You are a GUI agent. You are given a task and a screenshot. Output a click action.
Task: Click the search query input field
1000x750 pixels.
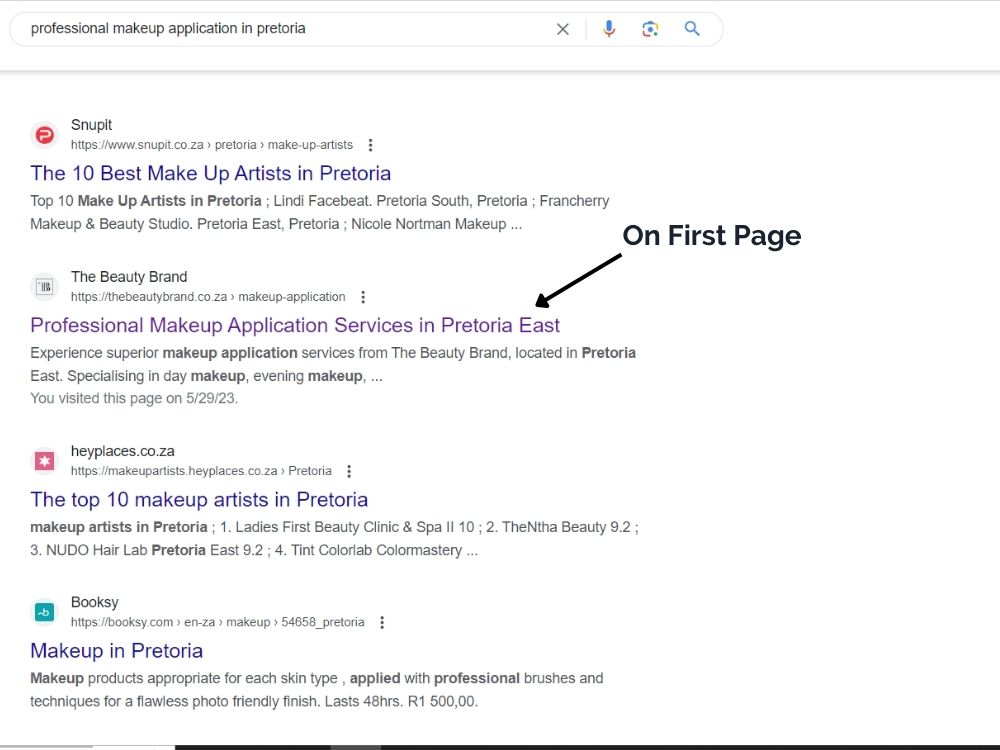pos(287,29)
